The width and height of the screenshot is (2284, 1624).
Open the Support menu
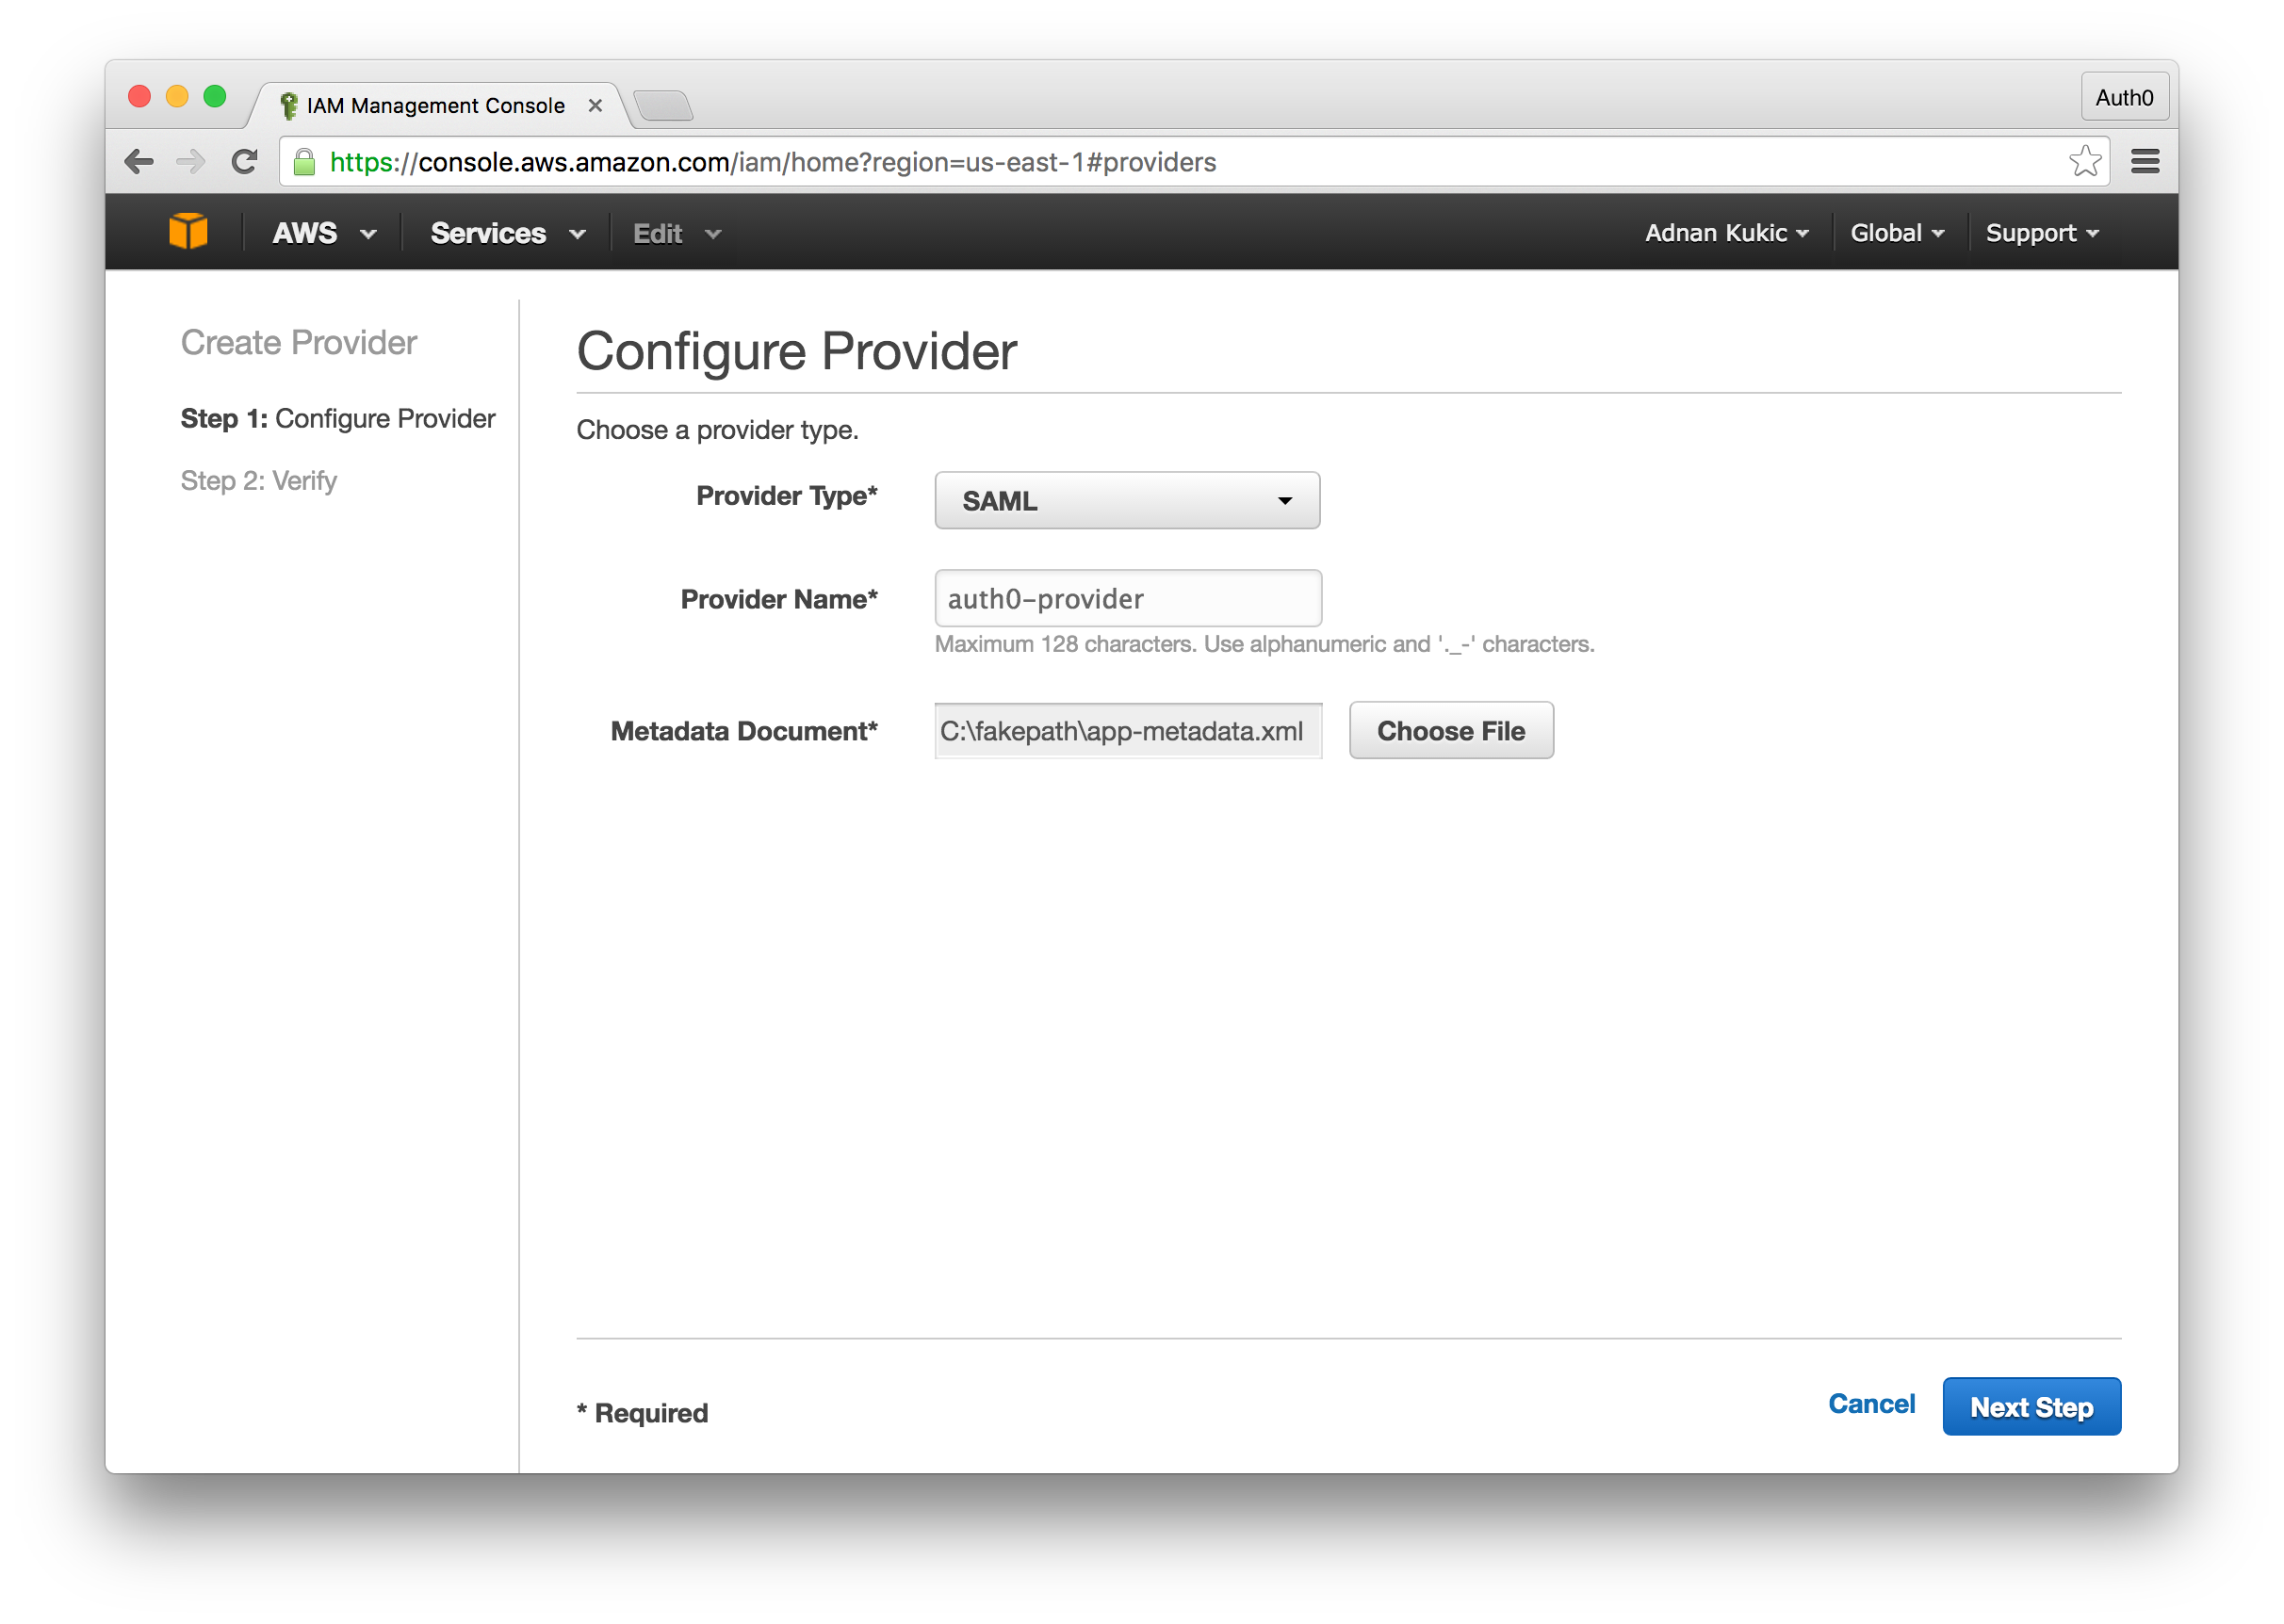pyautogui.click(x=2041, y=233)
